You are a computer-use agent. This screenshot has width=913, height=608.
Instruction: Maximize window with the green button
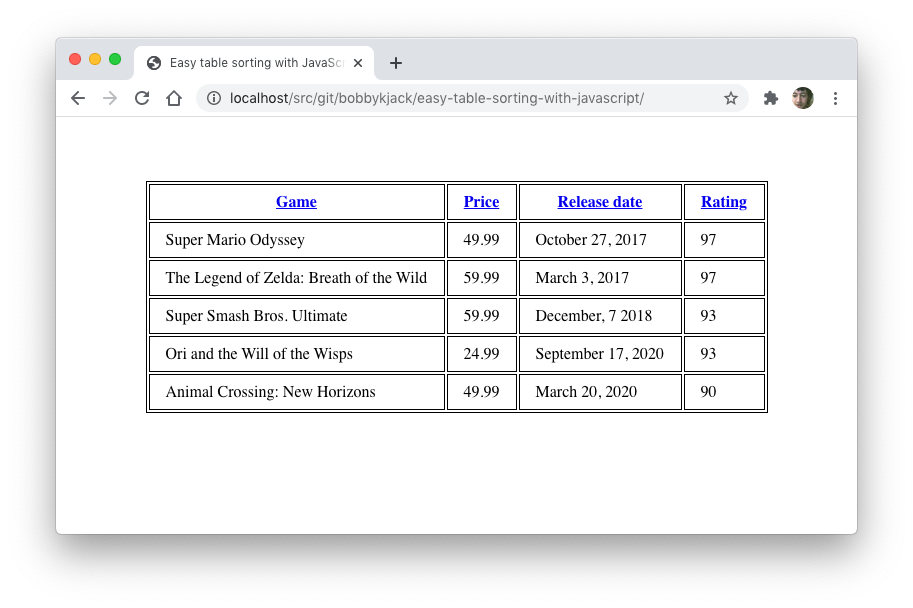115,59
